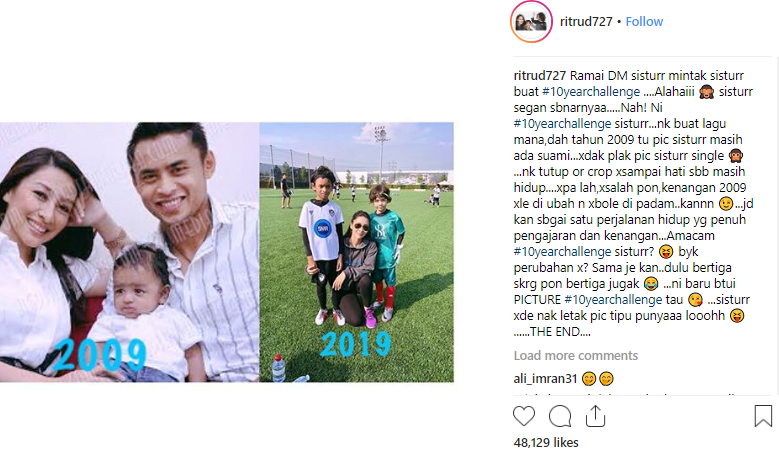Image resolution: width=779 pixels, height=459 pixels.
Task: Open comment bubble icon
Action: (x=560, y=416)
